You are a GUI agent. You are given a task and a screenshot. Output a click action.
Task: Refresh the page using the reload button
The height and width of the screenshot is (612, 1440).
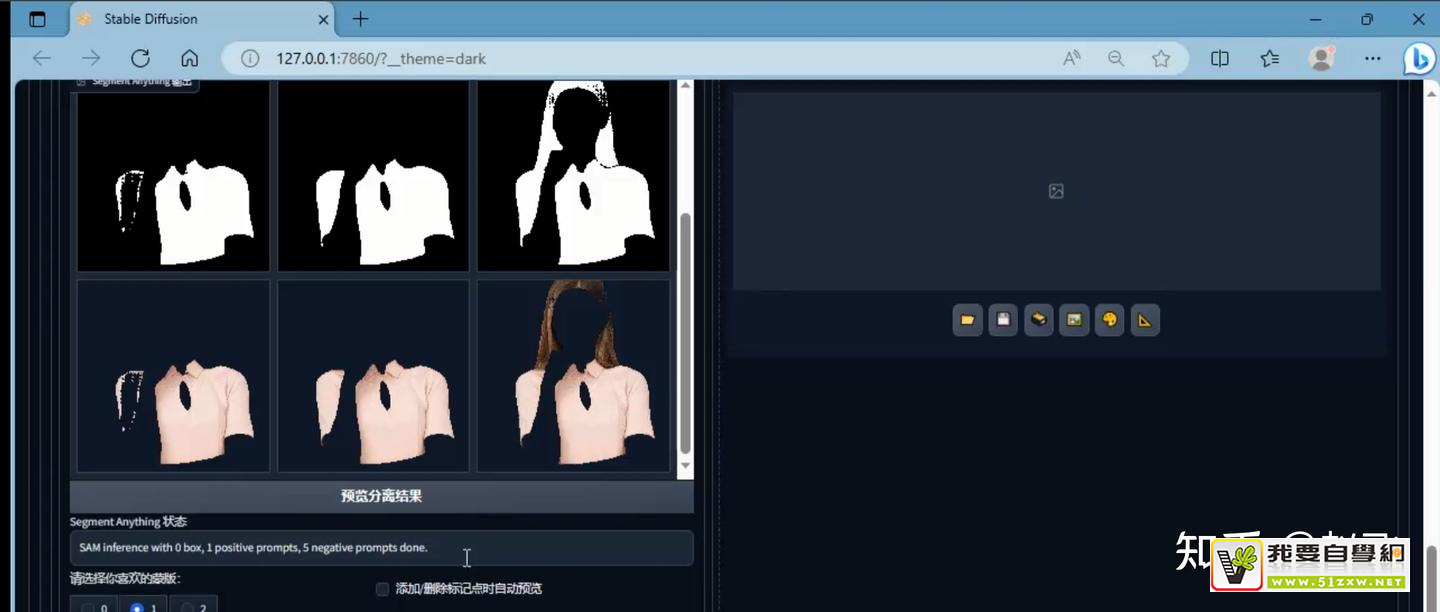point(140,59)
